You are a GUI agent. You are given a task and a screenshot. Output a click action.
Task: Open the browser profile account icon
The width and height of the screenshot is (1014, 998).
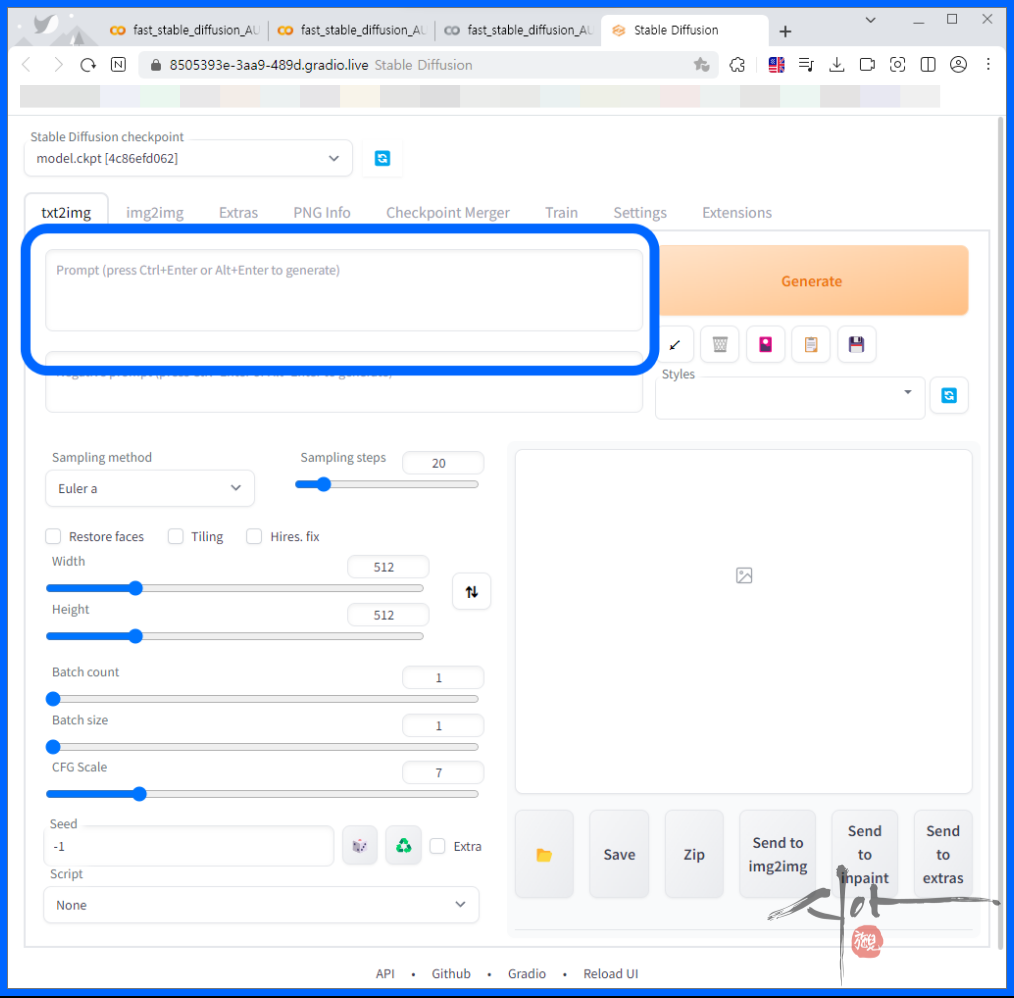click(x=958, y=65)
